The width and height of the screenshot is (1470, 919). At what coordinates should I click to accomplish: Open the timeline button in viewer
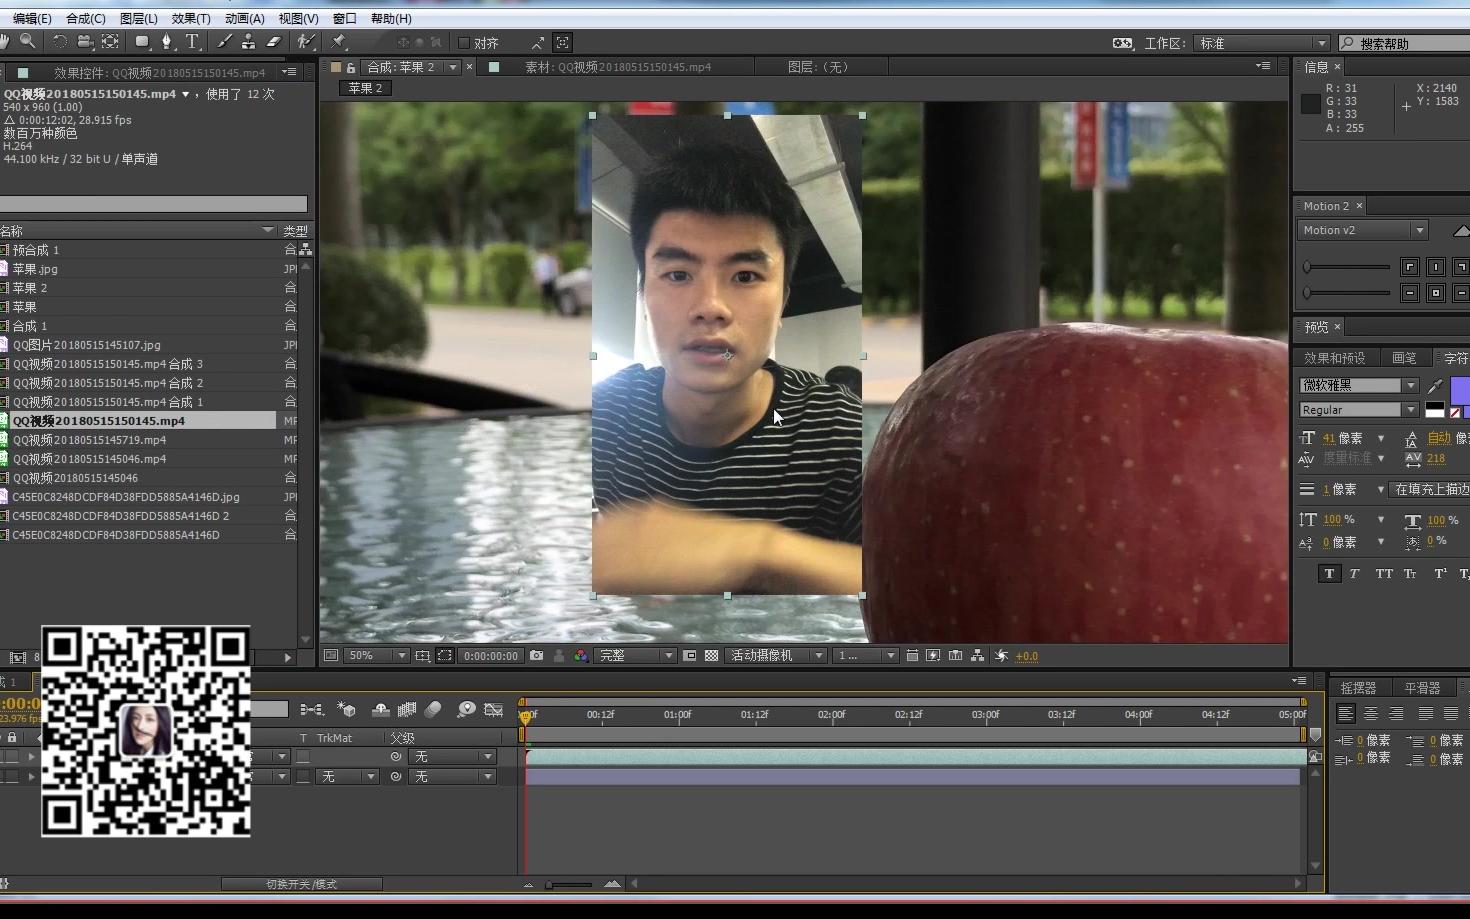(x=955, y=656)
